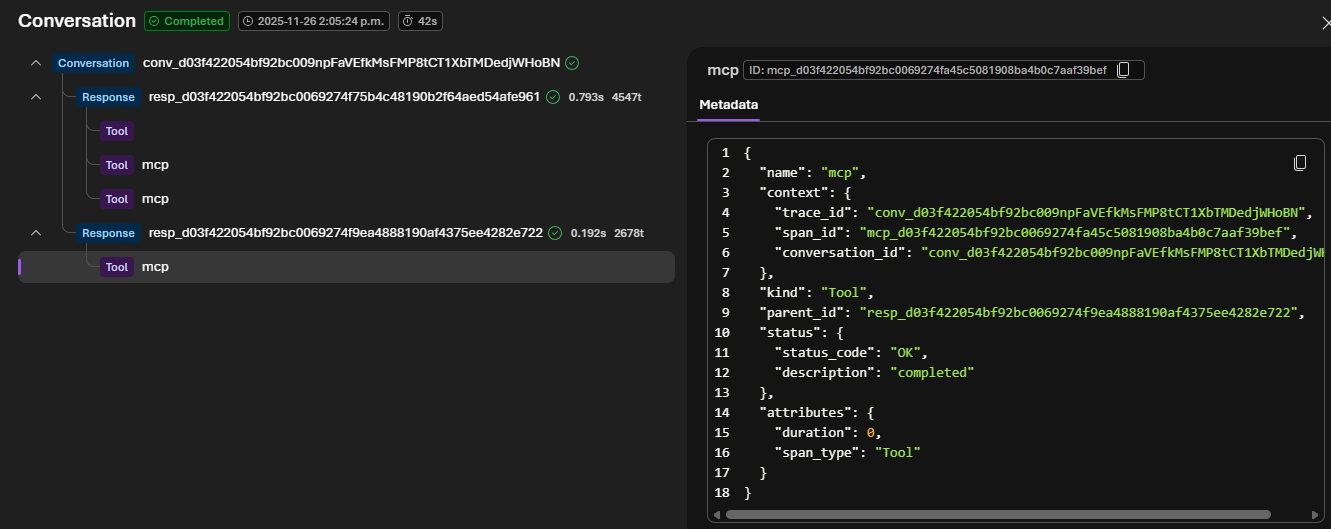Image resolution: width=1331 pixels, height=529 pixels.
Task: Select the second mcp Tool row under first Response
Action: pyautogui.click(x=346, y=199)
